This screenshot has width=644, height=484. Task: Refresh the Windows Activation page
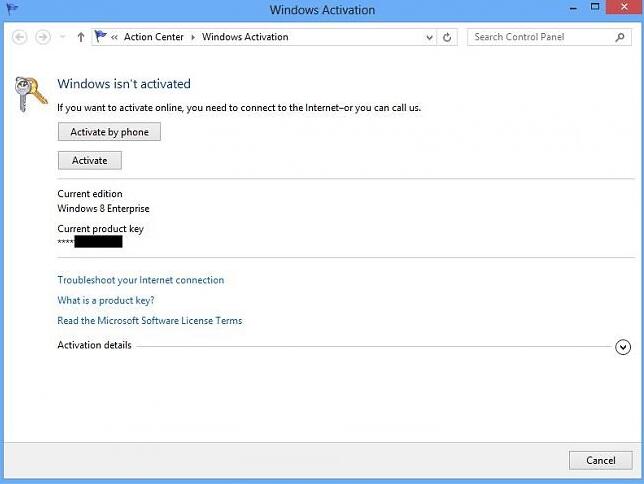(447, 38)
